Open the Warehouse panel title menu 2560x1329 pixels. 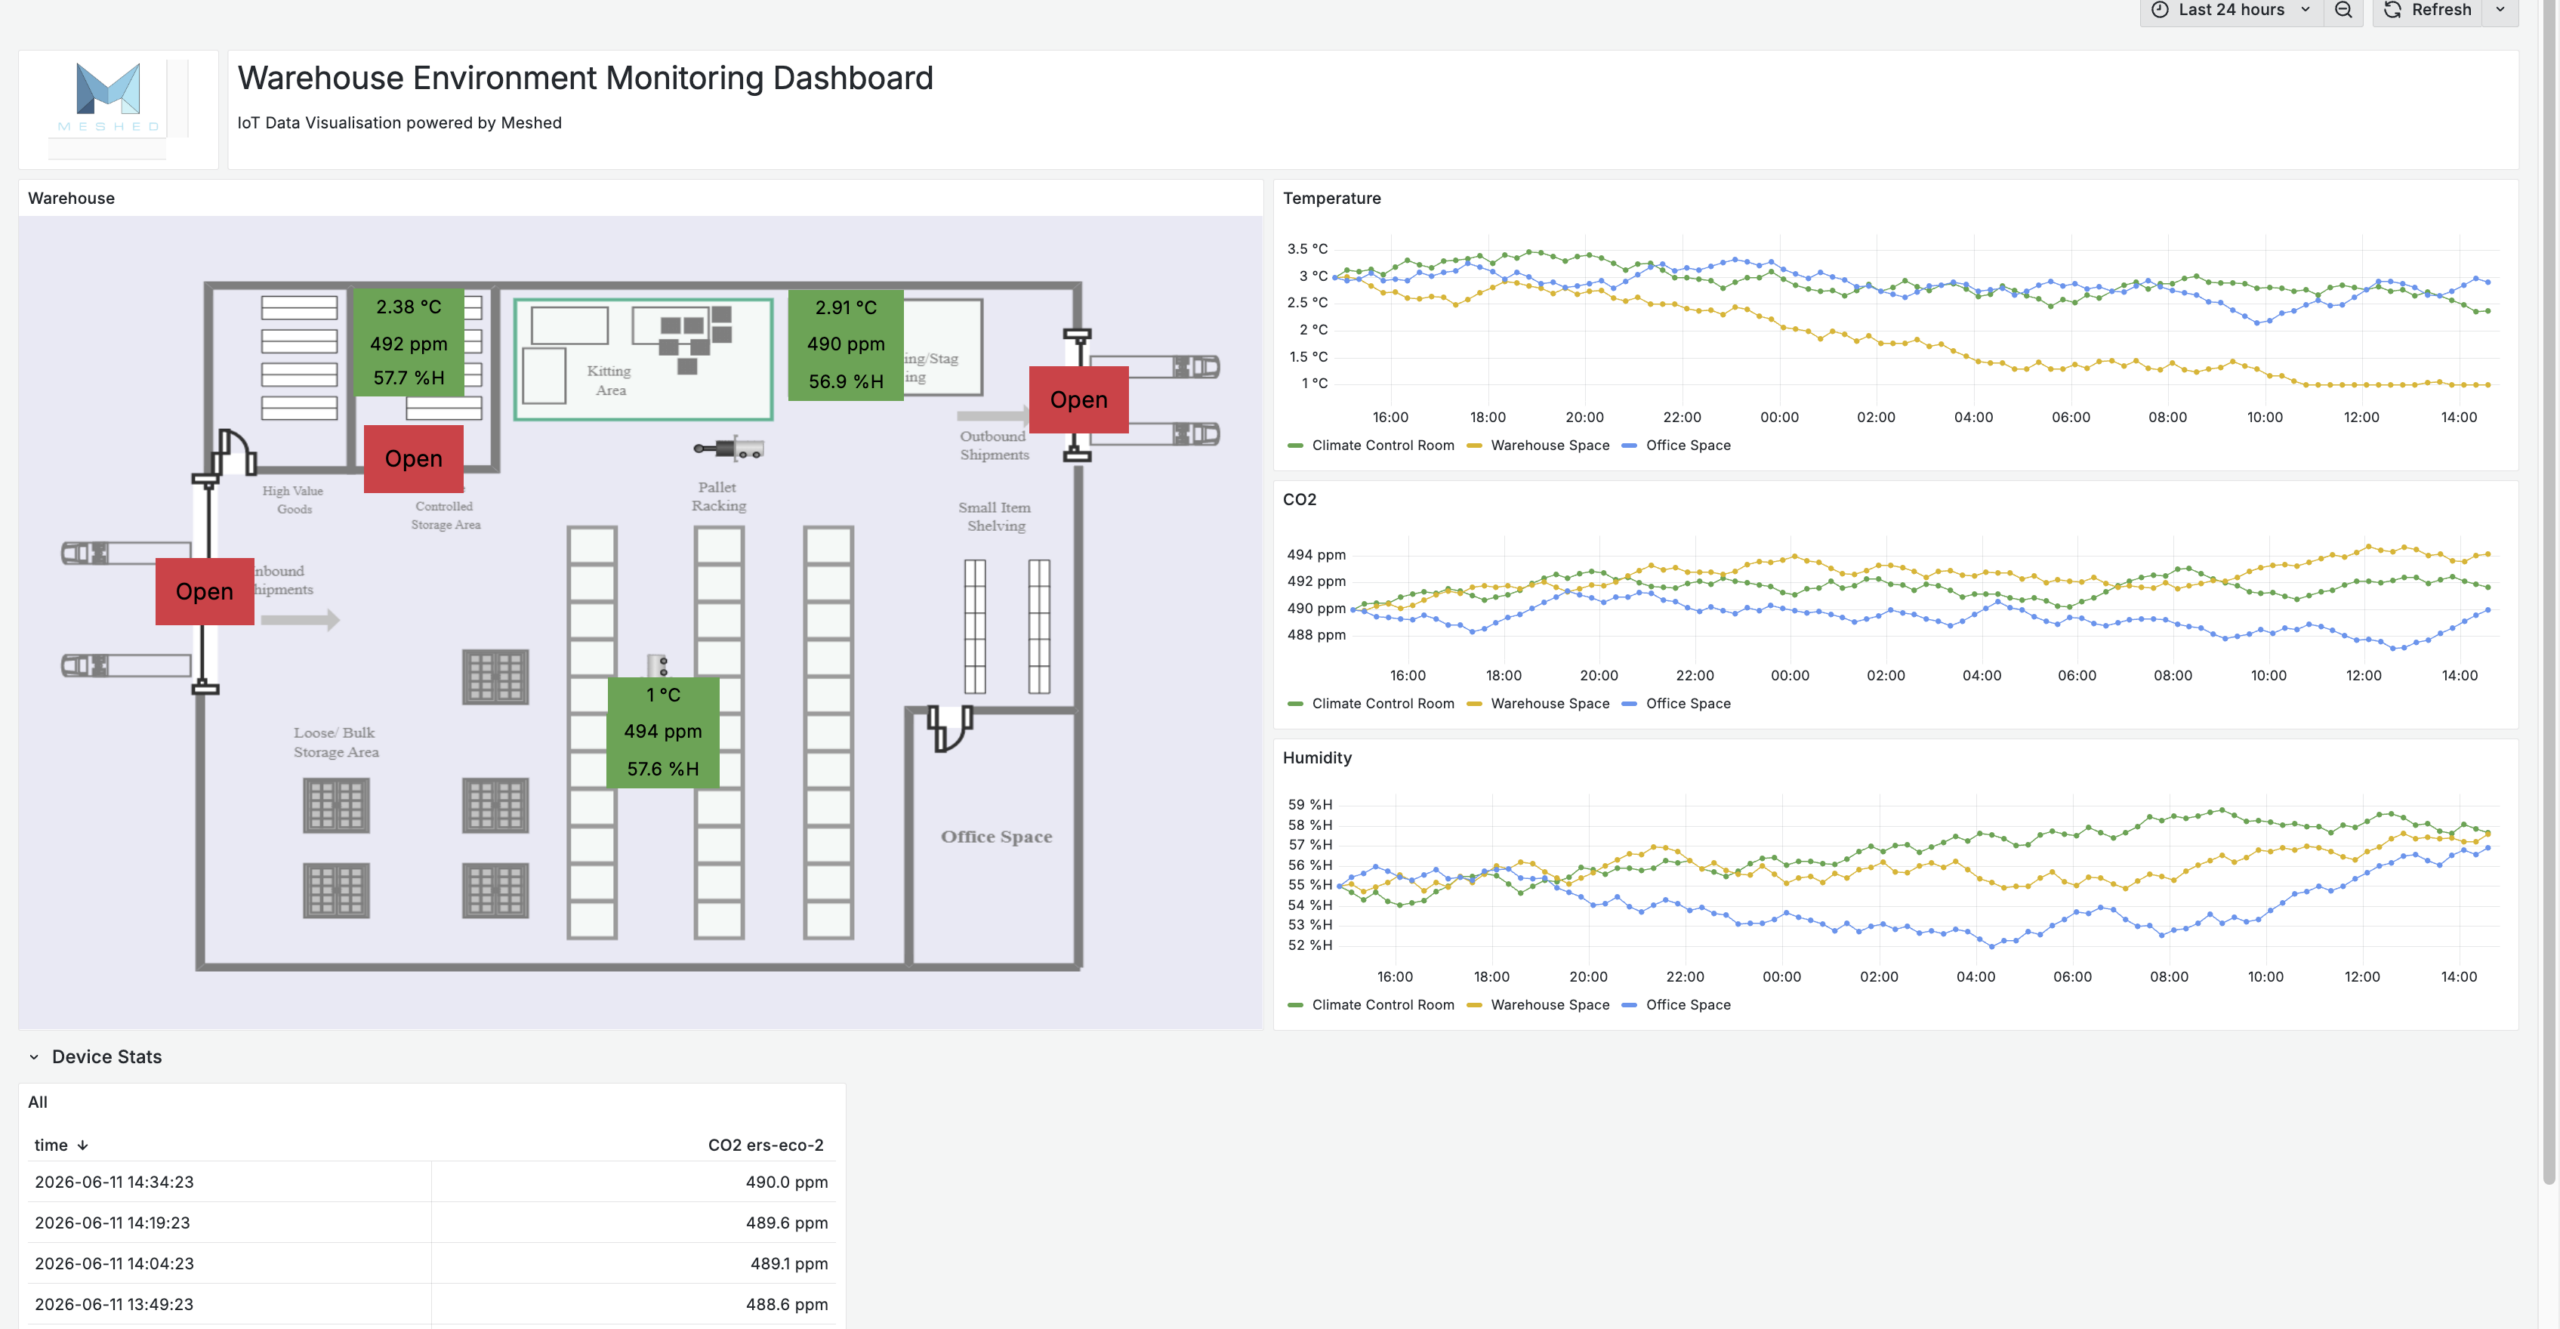coord(71,198)
